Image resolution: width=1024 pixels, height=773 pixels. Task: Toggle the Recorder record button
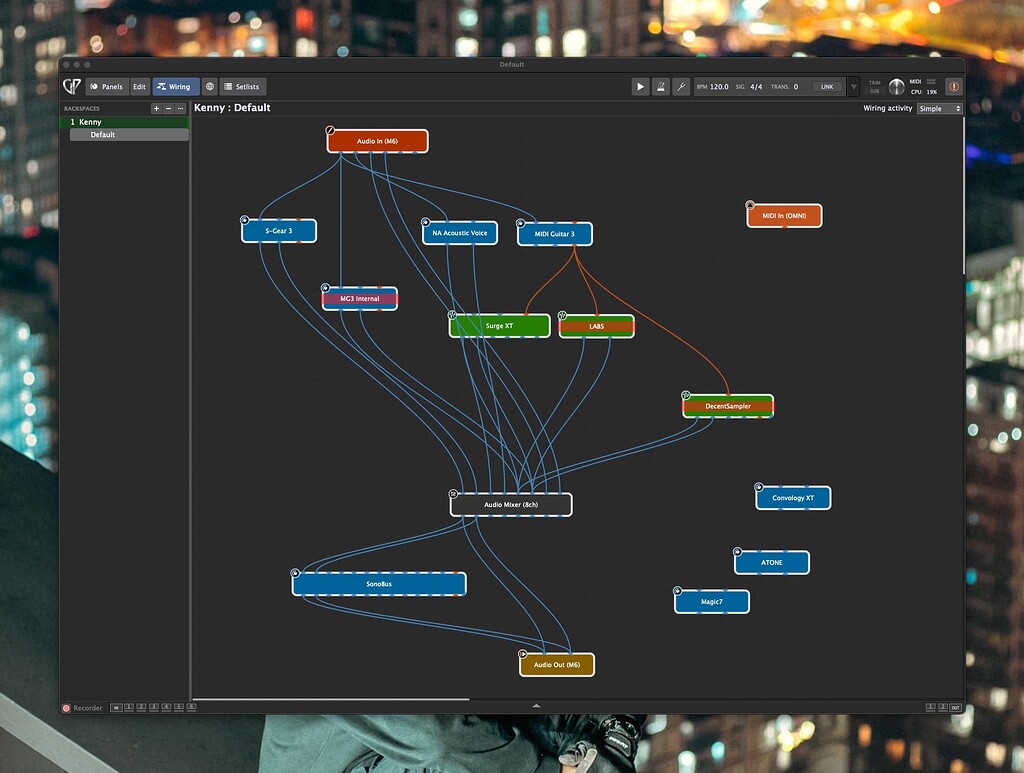point(67,708)
